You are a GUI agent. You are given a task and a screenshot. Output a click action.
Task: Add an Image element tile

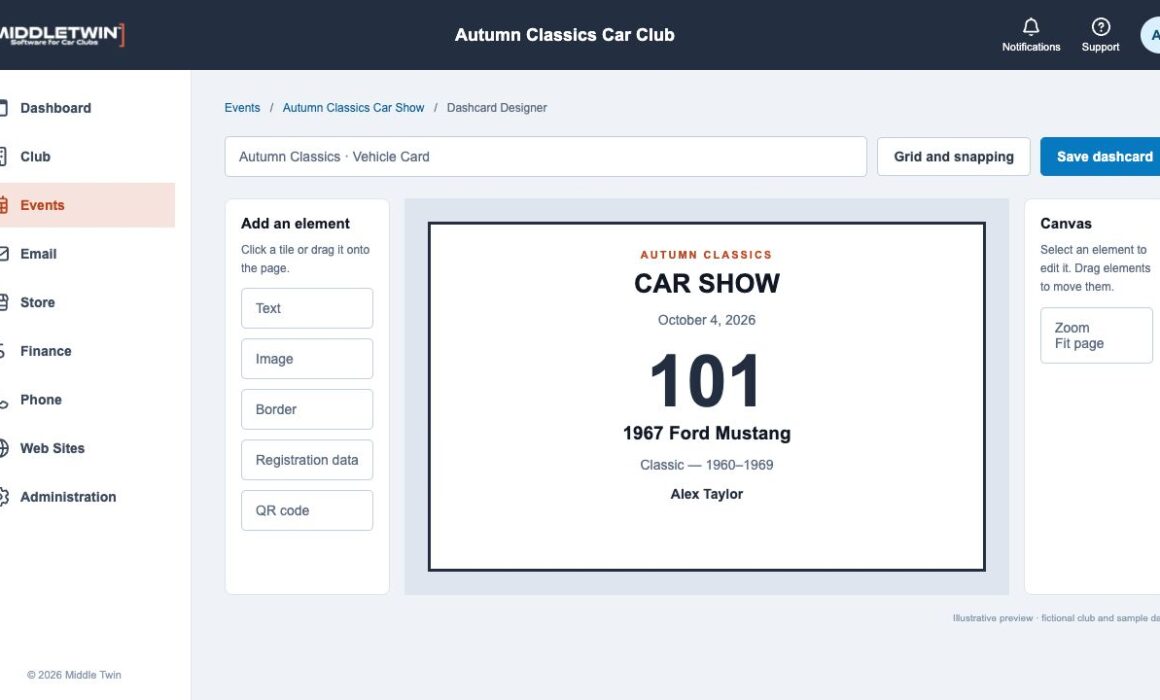tap(306, 359)
